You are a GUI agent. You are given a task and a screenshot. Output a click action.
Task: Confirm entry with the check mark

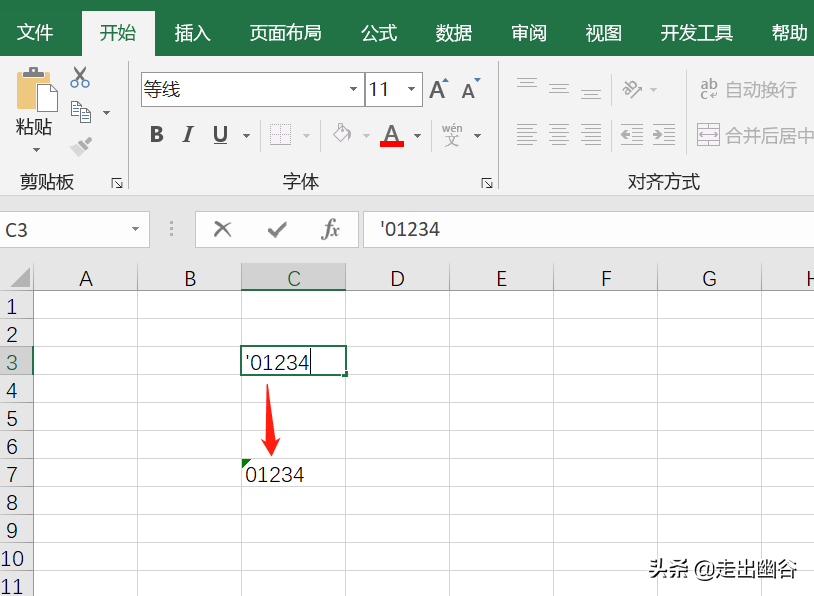coord(277,229)
